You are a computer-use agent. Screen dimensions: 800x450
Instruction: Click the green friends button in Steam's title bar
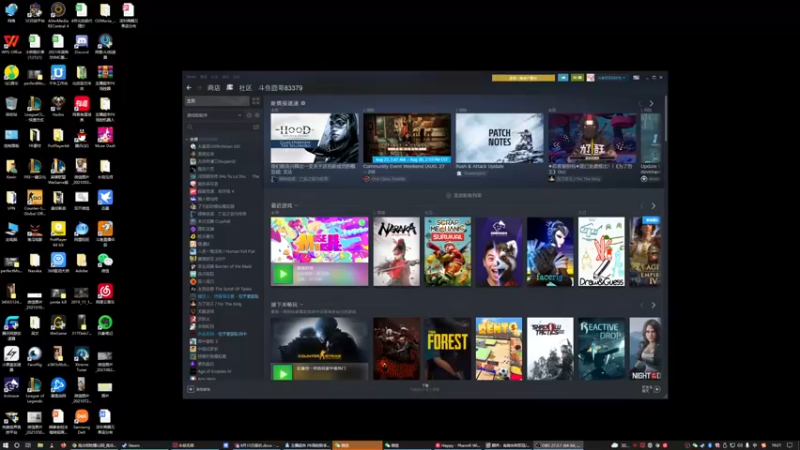tap(577, 78)
